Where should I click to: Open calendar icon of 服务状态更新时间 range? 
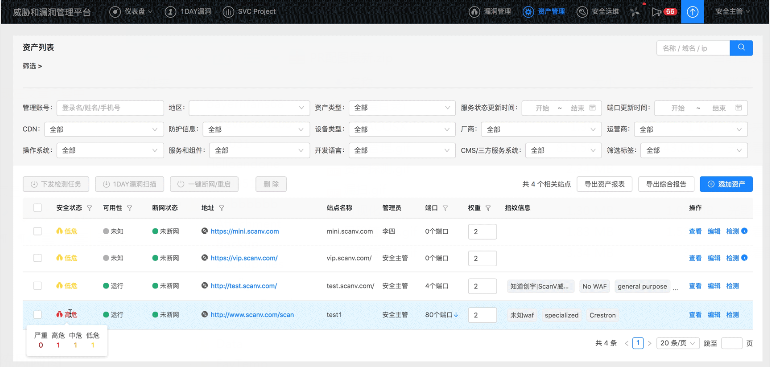click(x=592, y=108)
